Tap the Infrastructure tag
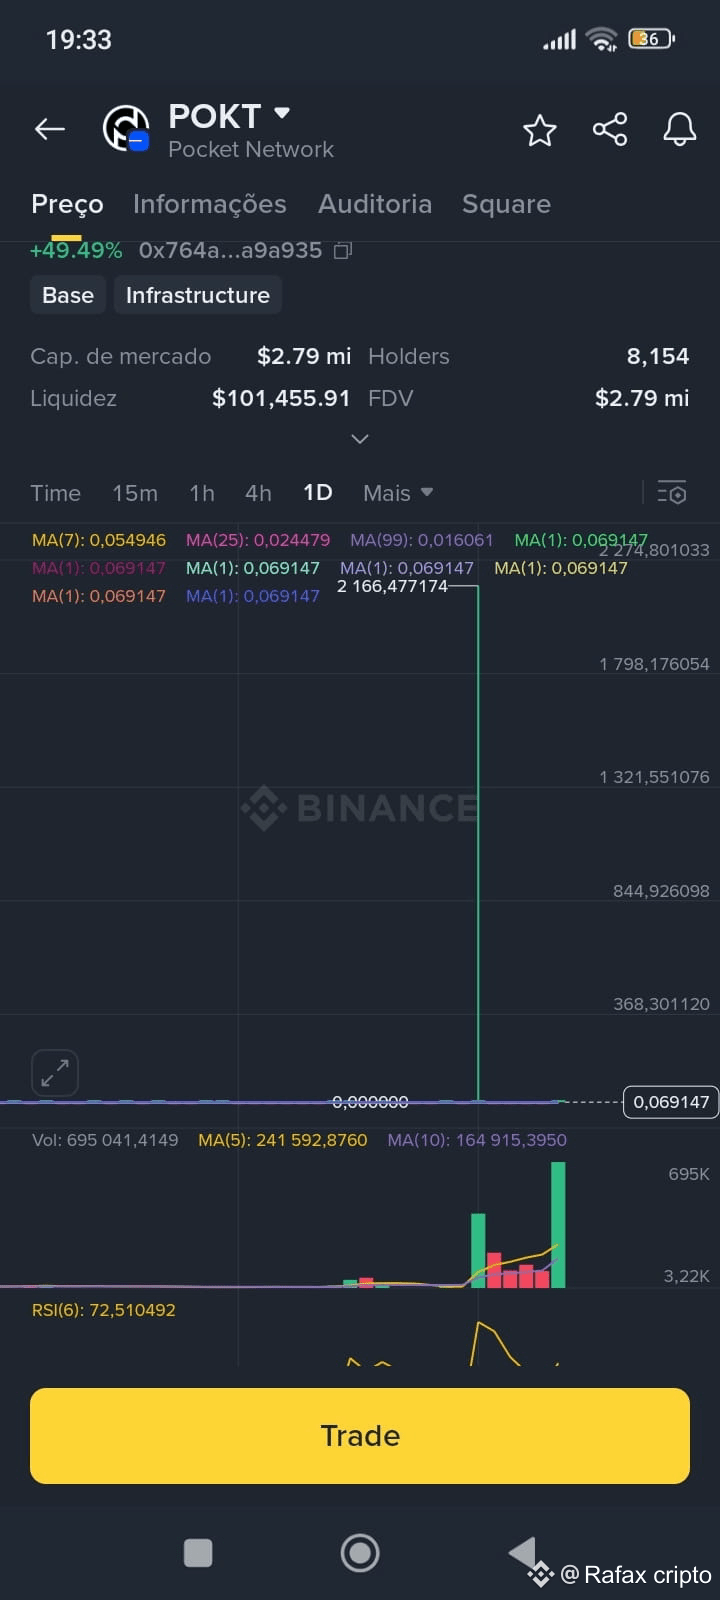 (x=198, y=295)
